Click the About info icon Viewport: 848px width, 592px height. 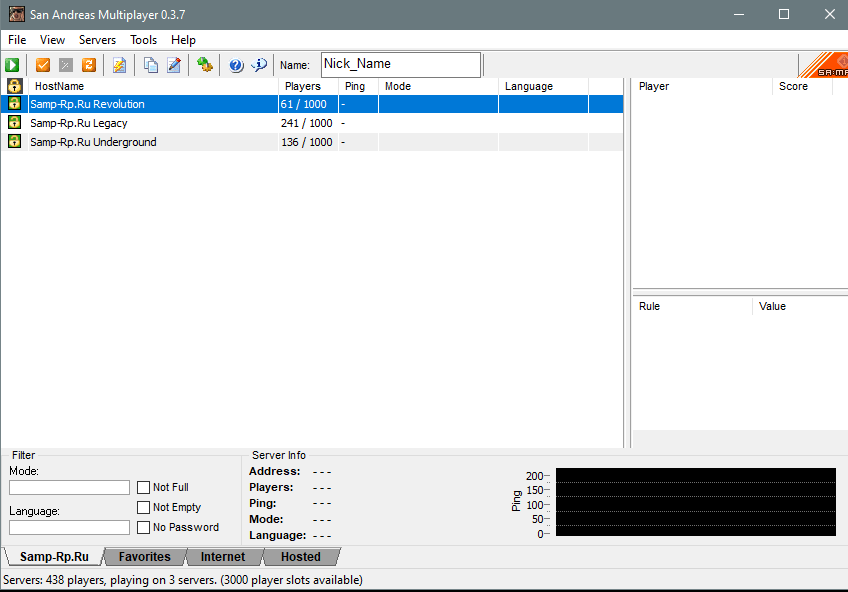(259, 65)
